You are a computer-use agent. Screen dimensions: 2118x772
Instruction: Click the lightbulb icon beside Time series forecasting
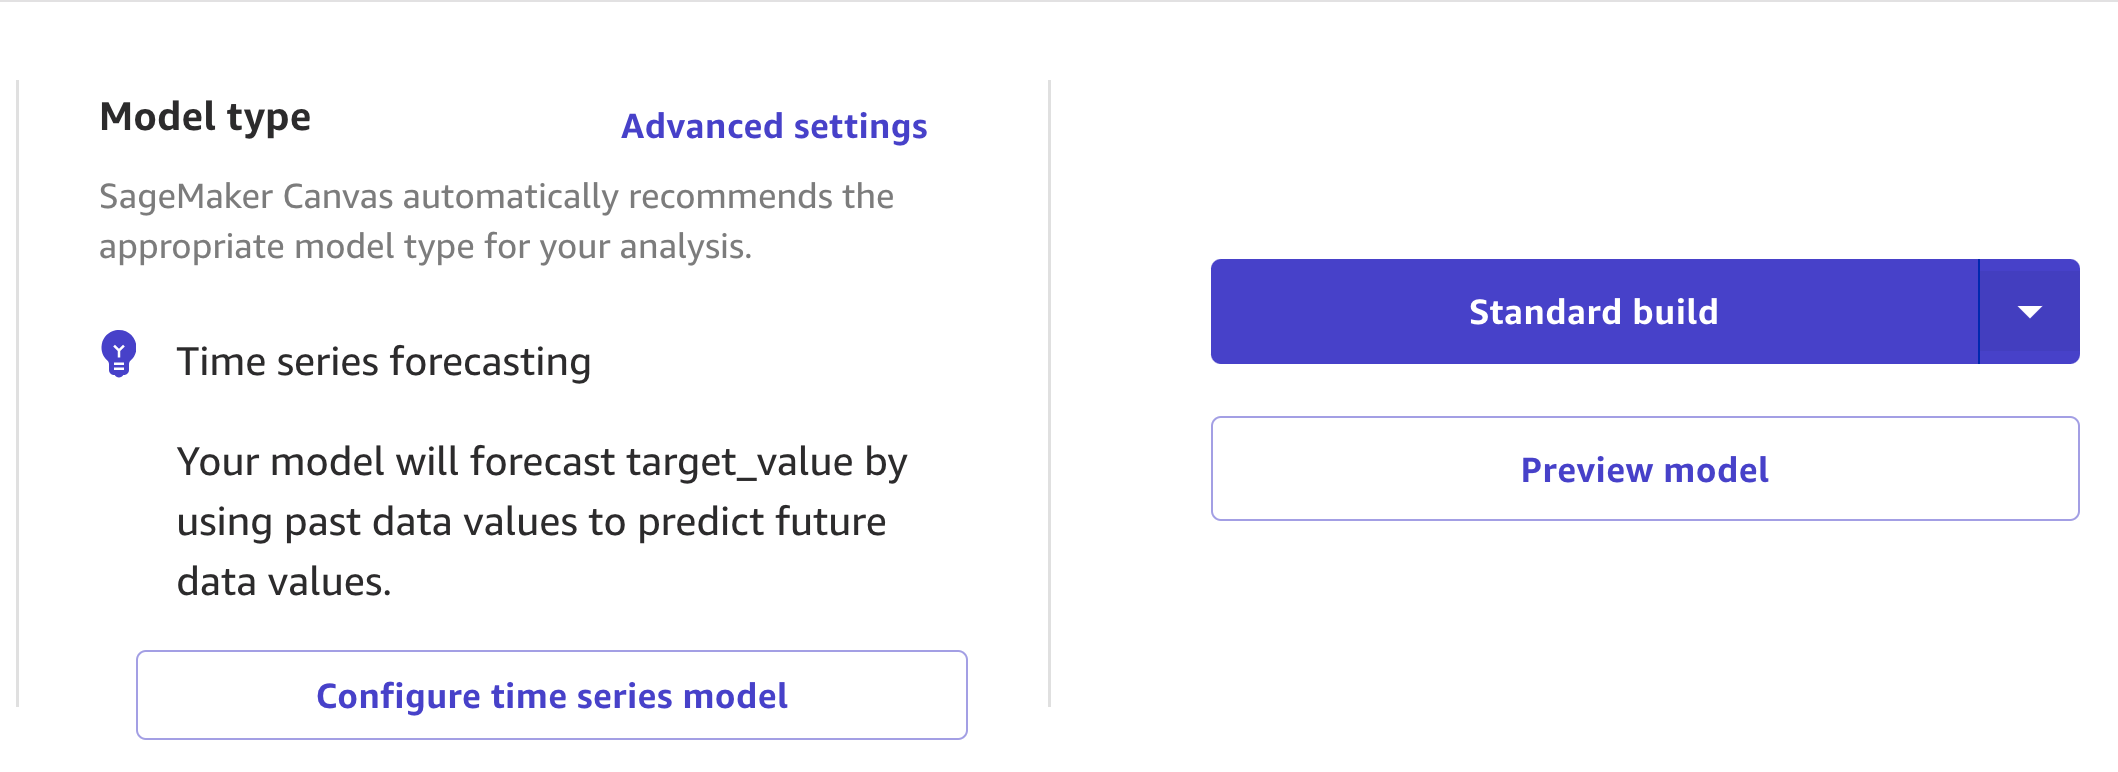point(119,354)
